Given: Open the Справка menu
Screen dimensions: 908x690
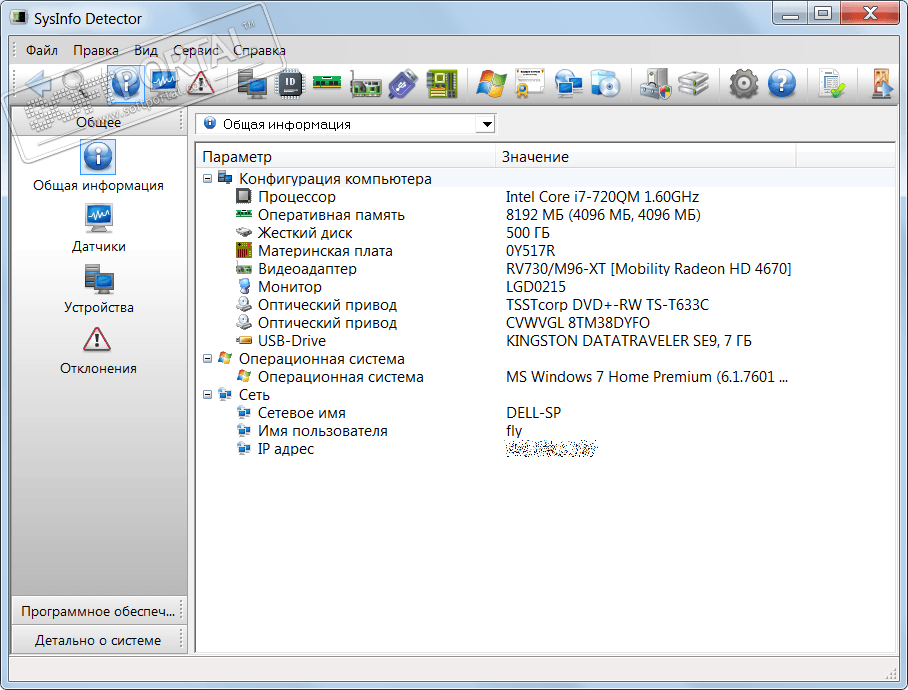Looking at the screenshot, I should tap(259, 50).
